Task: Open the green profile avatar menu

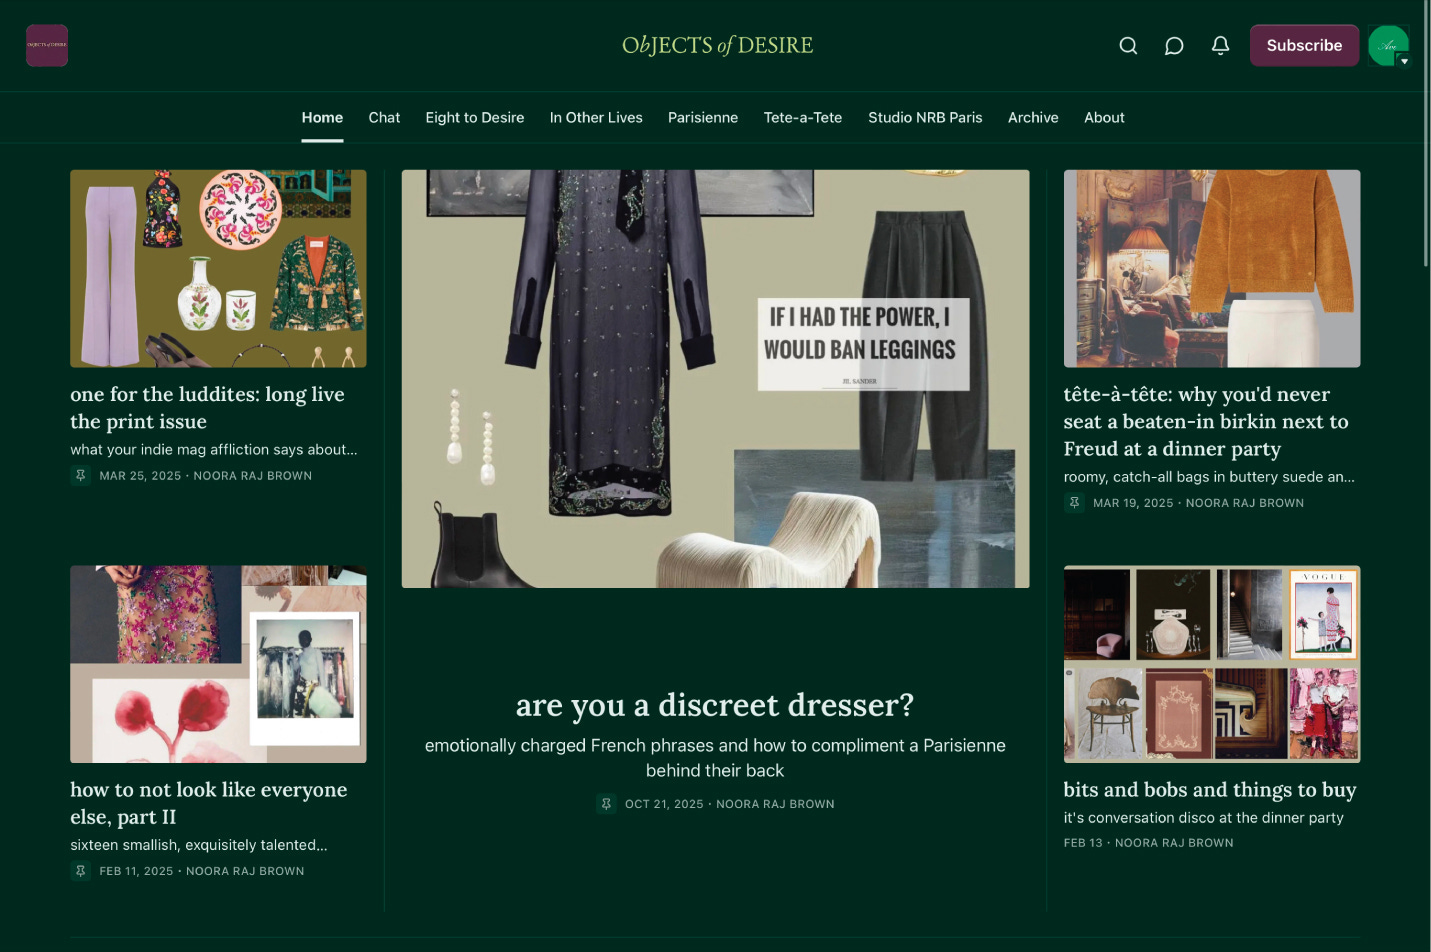Action: [x=1388, y=46]
